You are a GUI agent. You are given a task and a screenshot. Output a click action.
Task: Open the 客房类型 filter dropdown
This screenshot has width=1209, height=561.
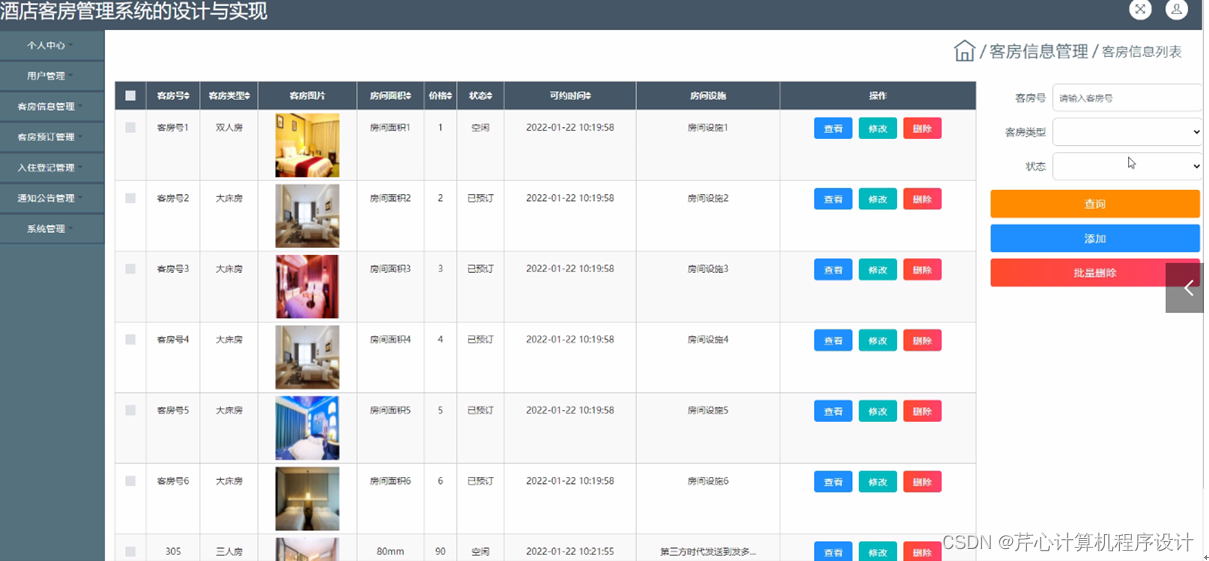[x=1127, y=132]
